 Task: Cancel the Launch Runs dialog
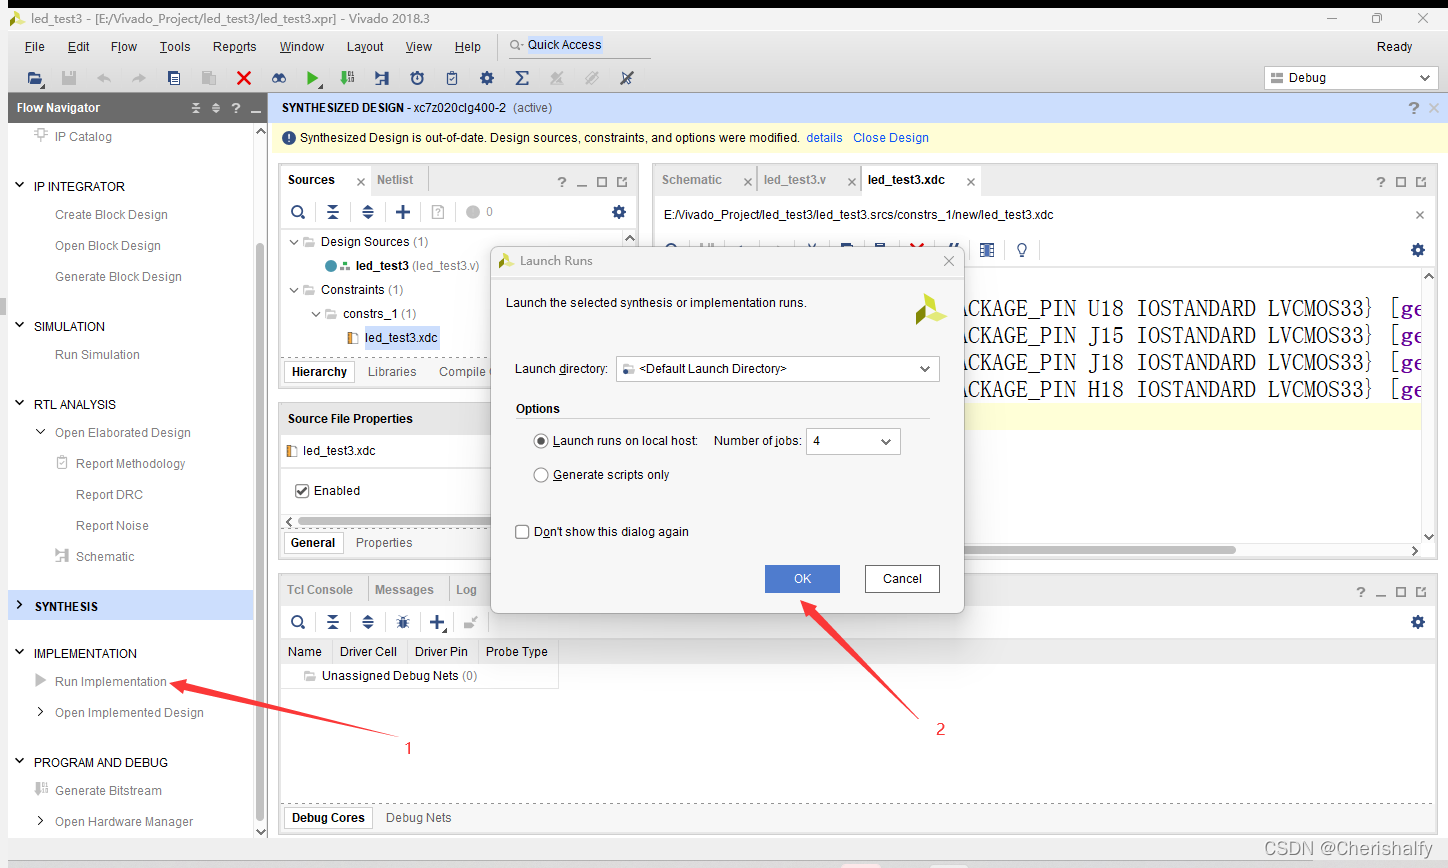(x=902, y=579)
